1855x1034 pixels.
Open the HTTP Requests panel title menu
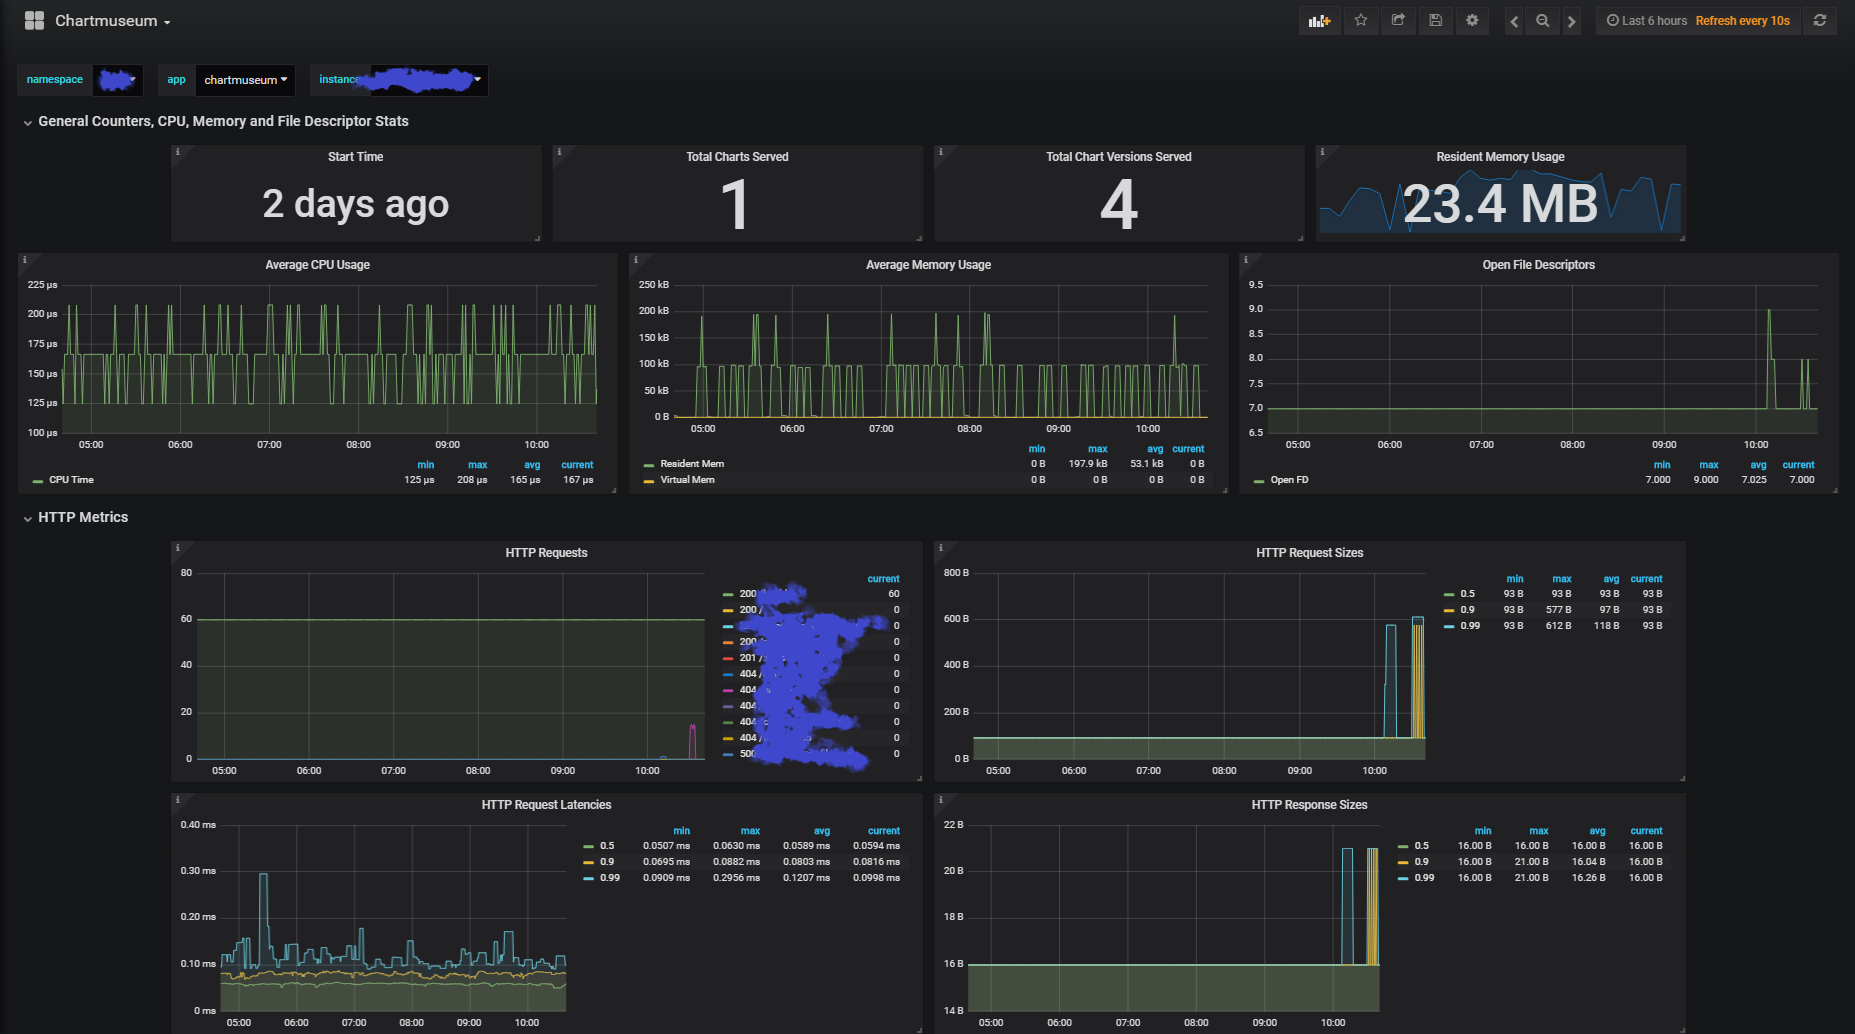(x=546, y=553)
